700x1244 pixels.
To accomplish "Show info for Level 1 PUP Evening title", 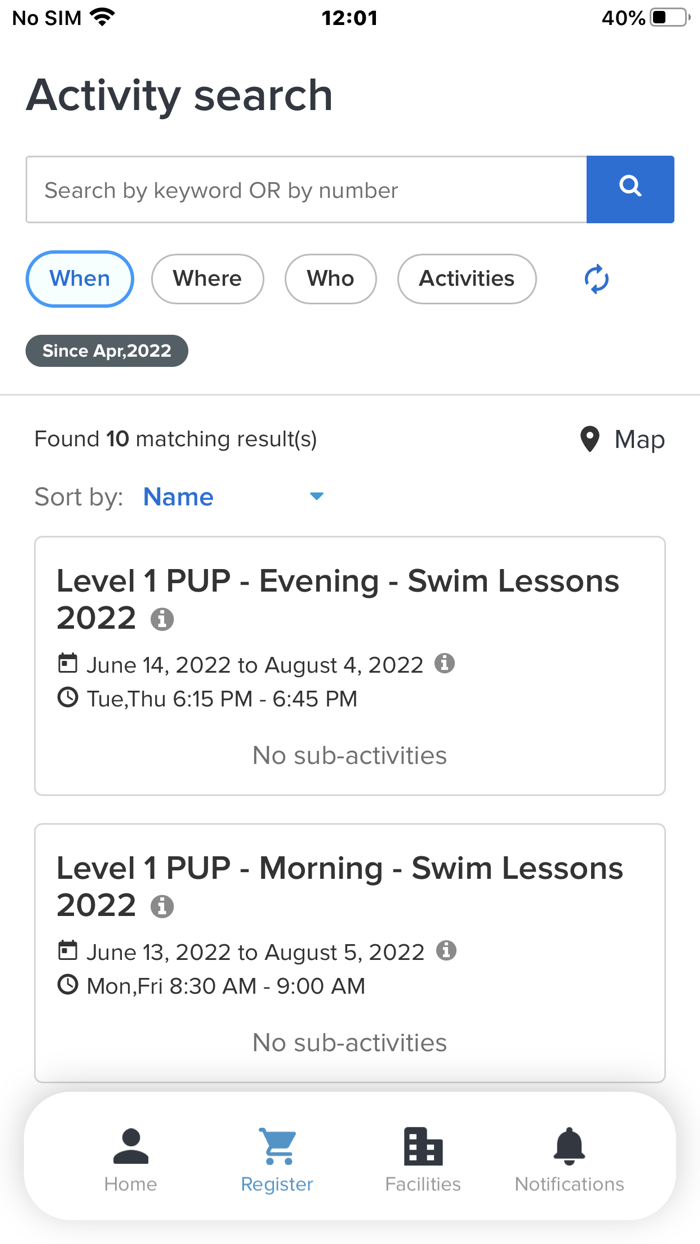I will pos(162,619).
